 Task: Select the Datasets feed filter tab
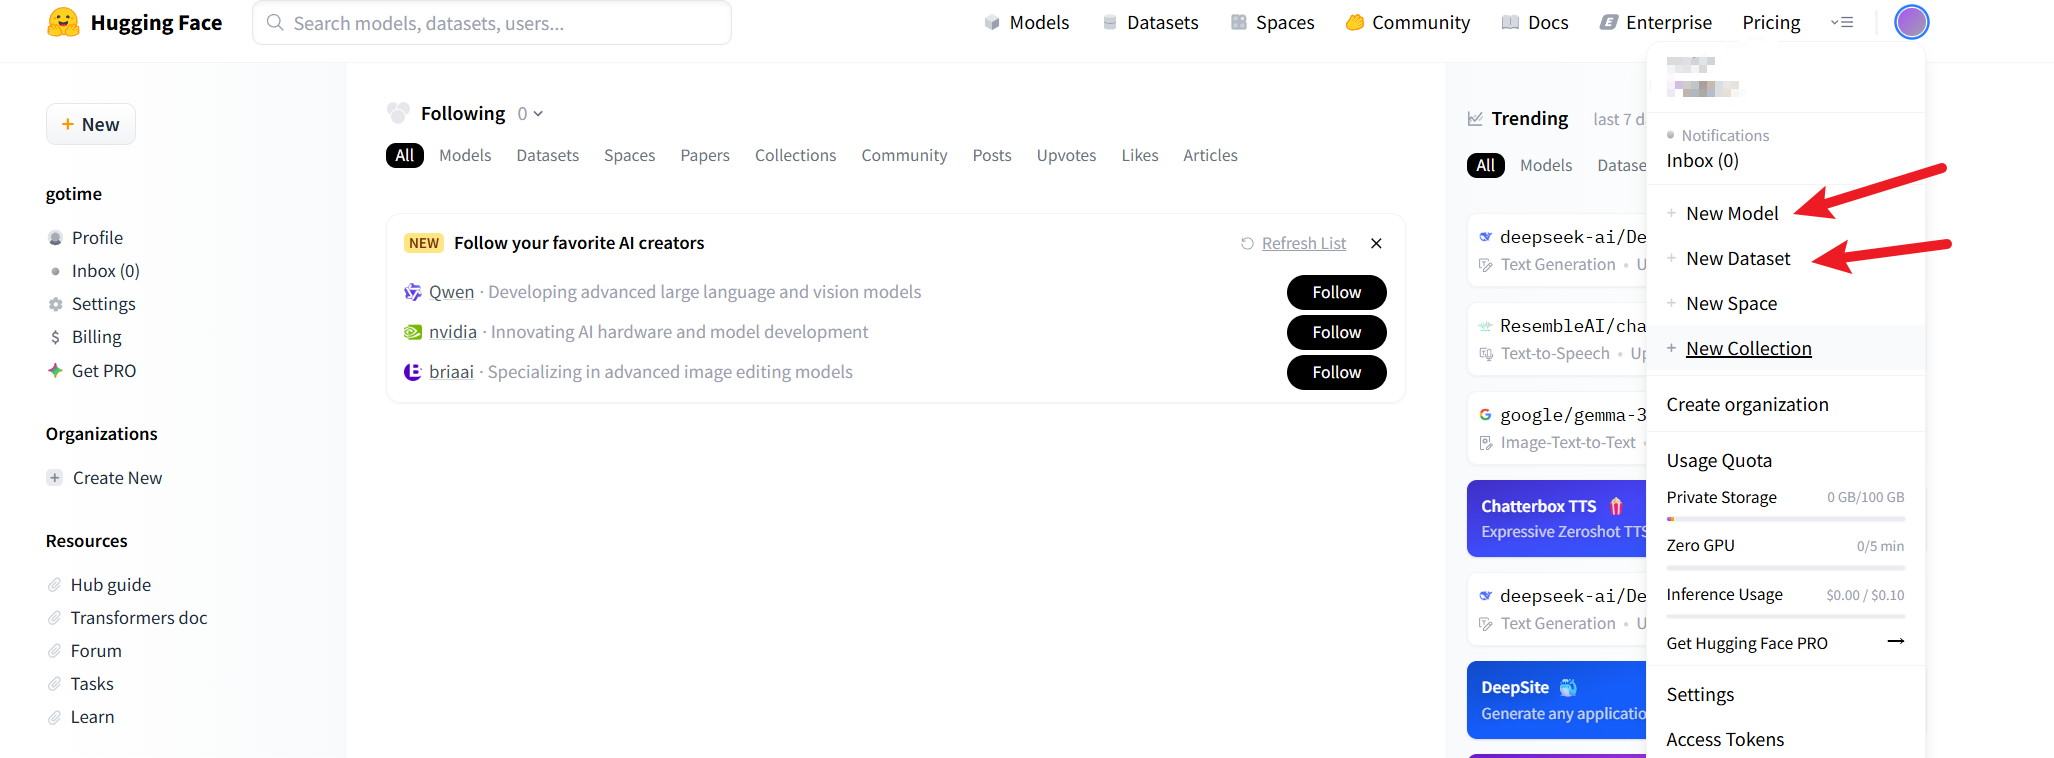point(548,155)
